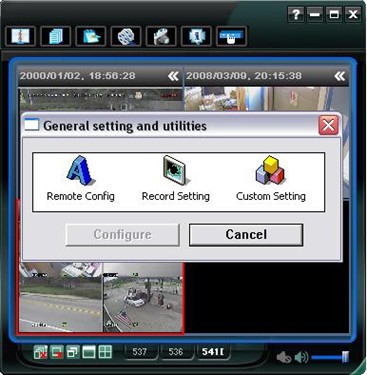Click the Configure button

(123, 235)
